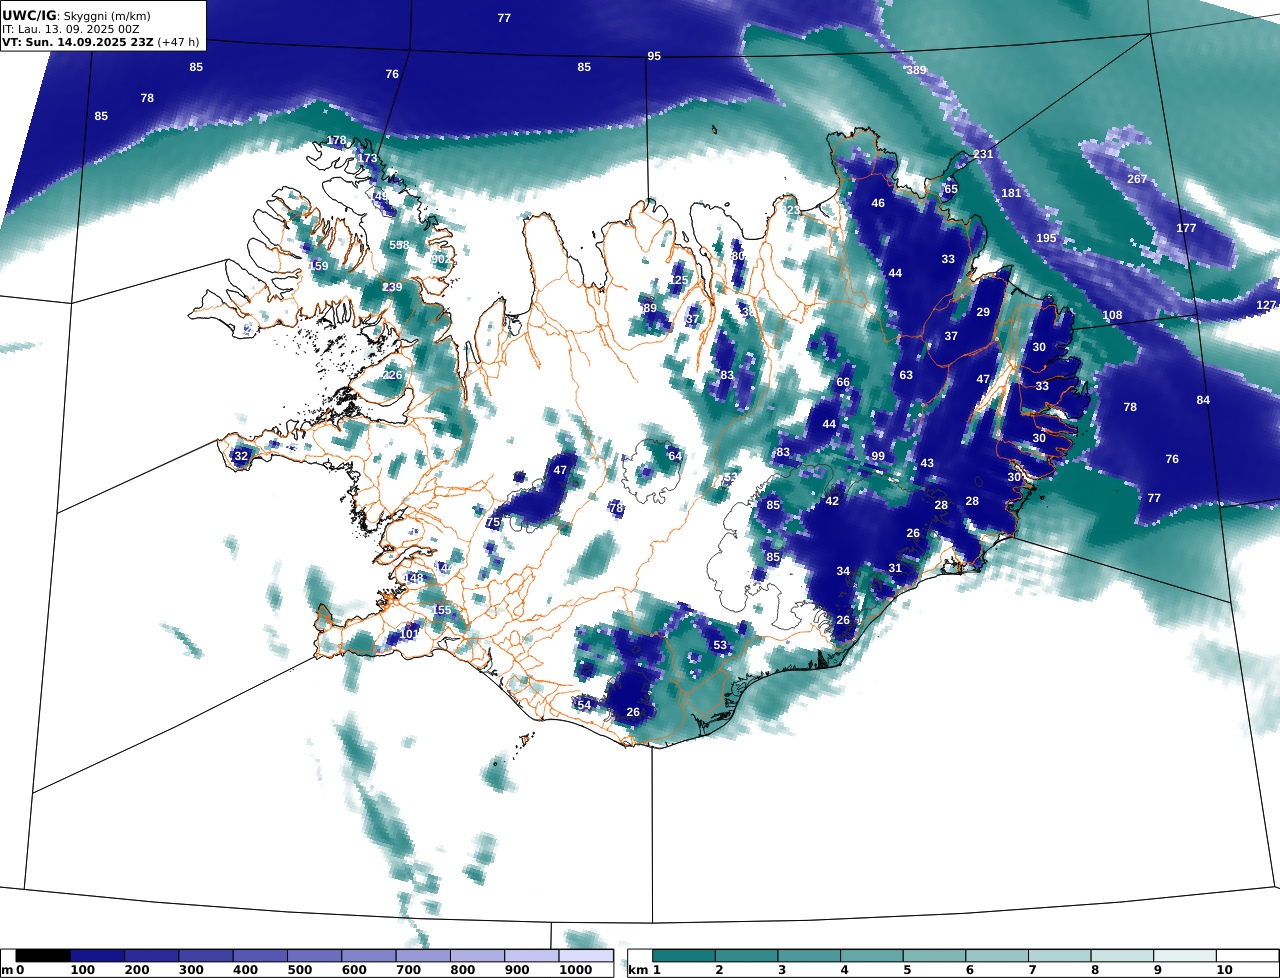Click the 'km 1' label on the kilometre legend
Viewport: 1280px width, 978px height.
pyautogui.click(x=644, y=971)
